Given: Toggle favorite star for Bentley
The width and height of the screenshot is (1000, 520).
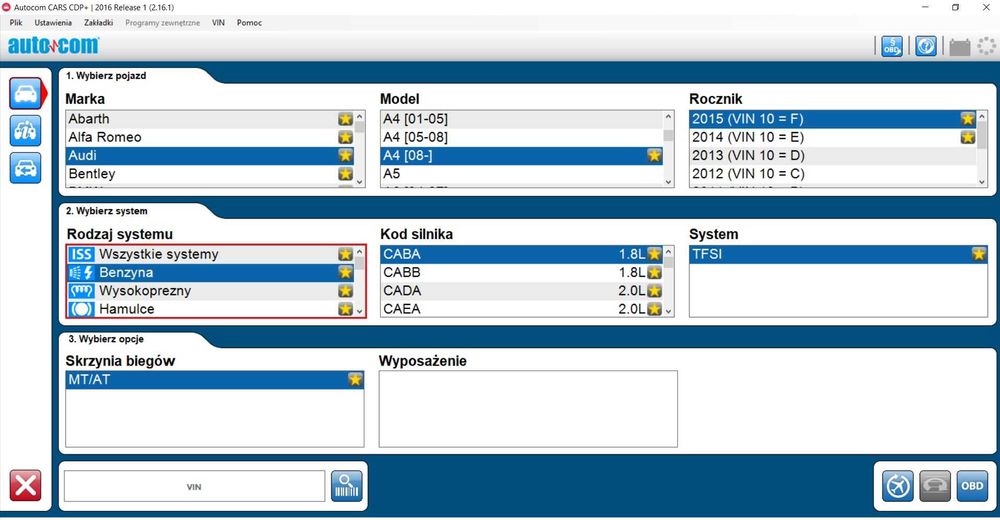Looking at the screenshot, I should click(345, 174).
